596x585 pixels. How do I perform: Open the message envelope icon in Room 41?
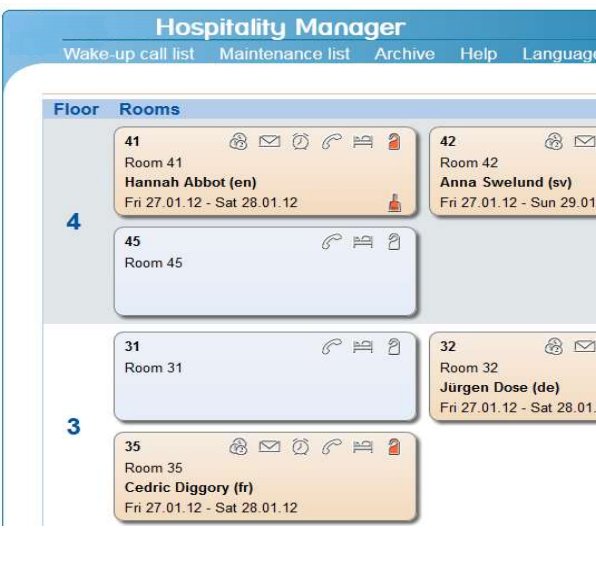(x=269, y=141)
